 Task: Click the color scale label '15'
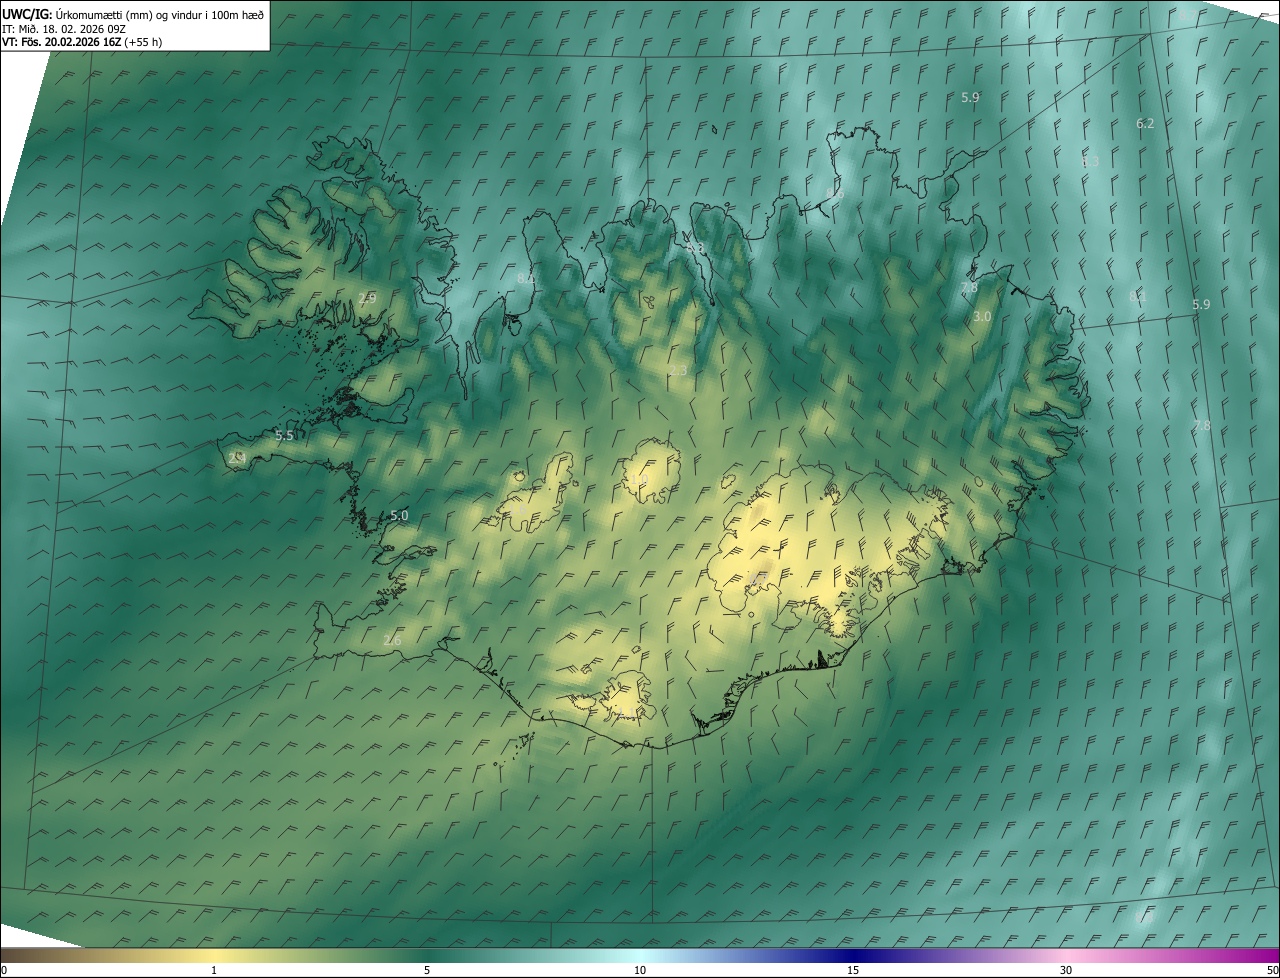tap(853, 970)
